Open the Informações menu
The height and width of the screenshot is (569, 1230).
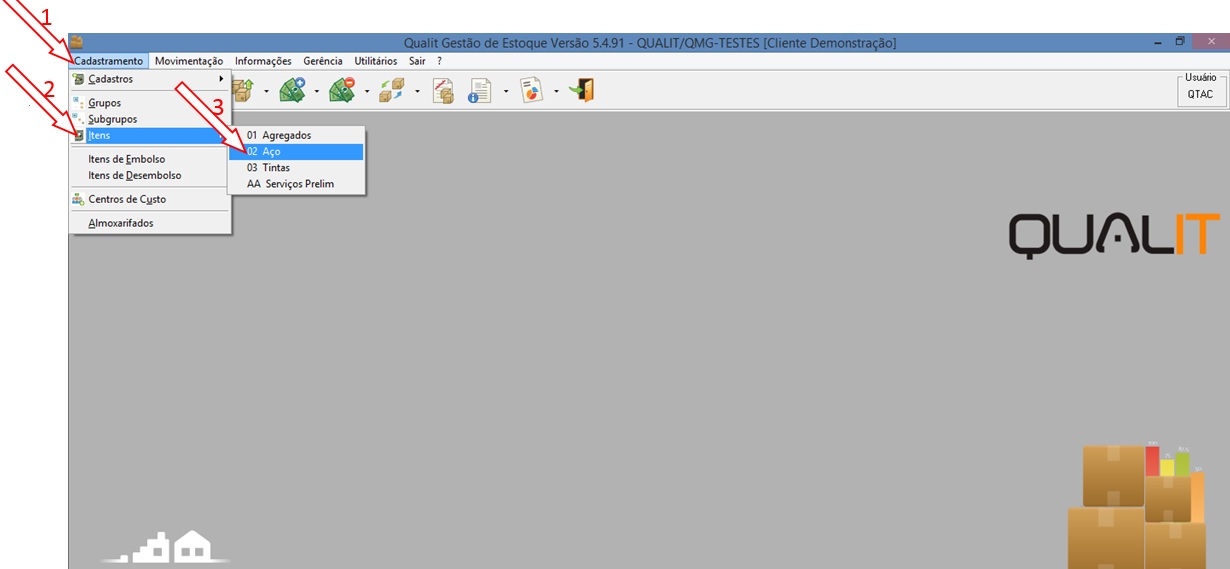[x=263, y=61]
